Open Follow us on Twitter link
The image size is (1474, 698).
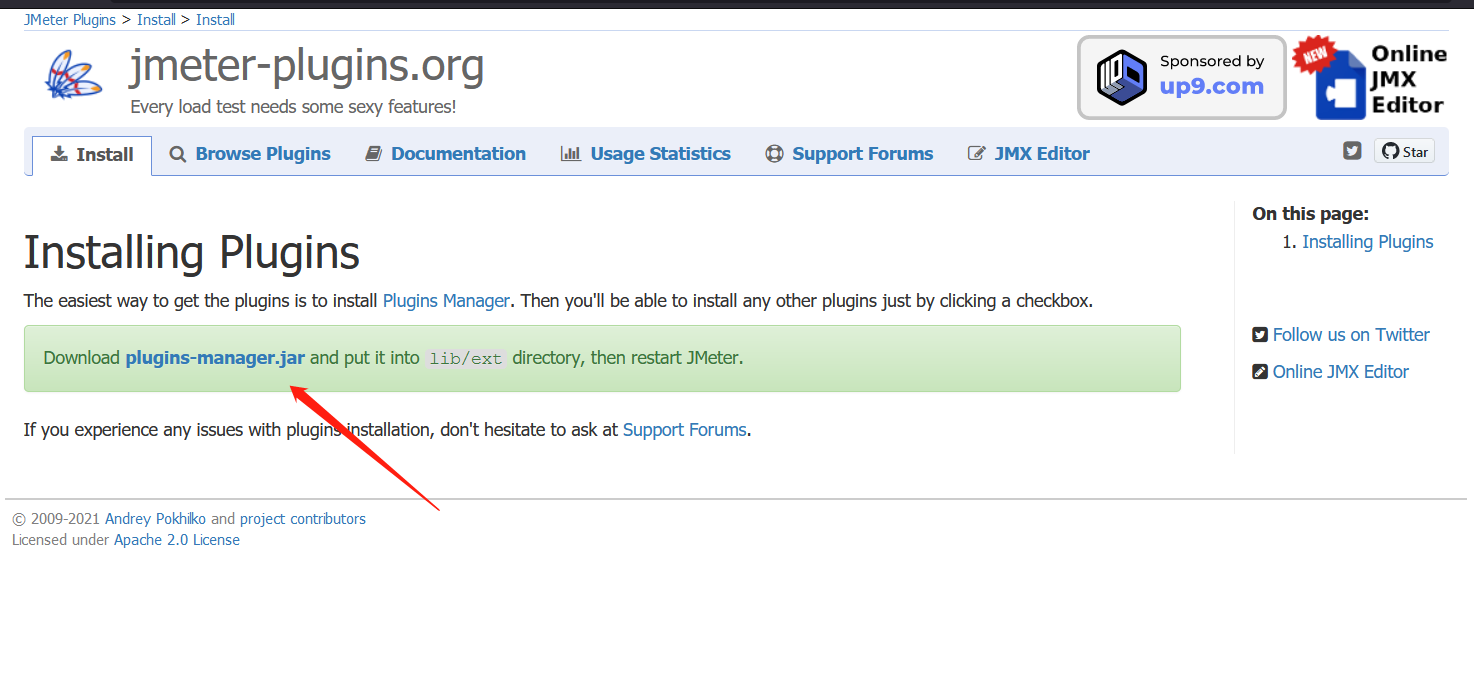click(1351, 335)
